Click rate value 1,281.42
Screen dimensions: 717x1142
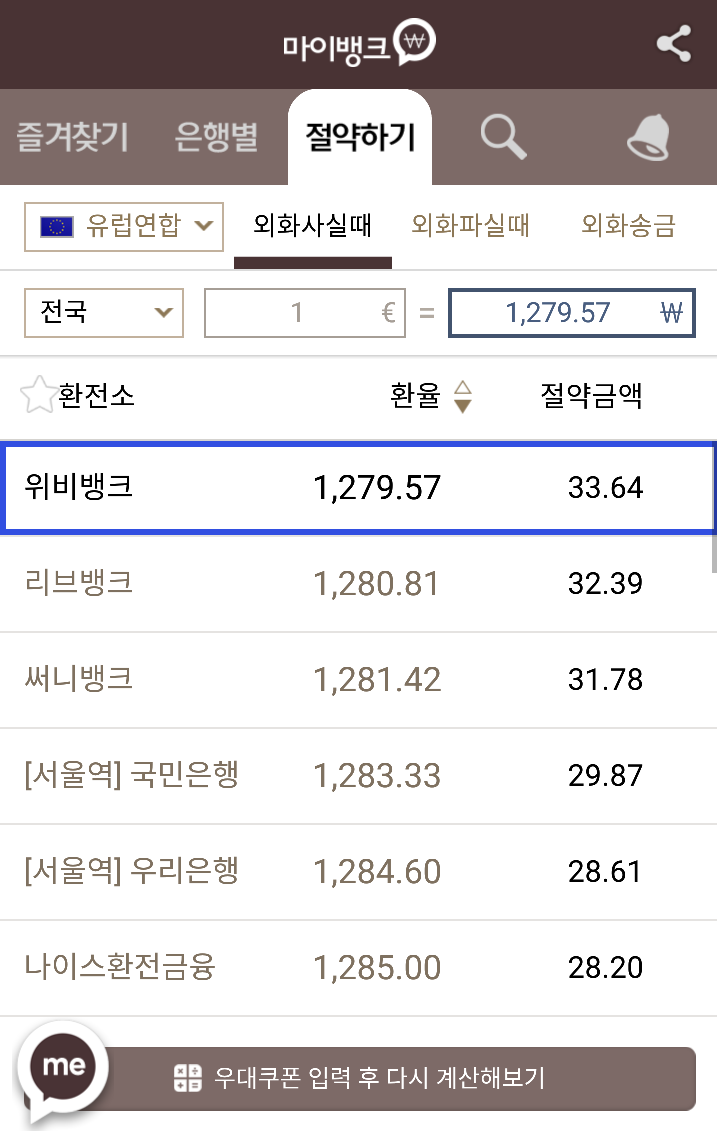point(377,680)
